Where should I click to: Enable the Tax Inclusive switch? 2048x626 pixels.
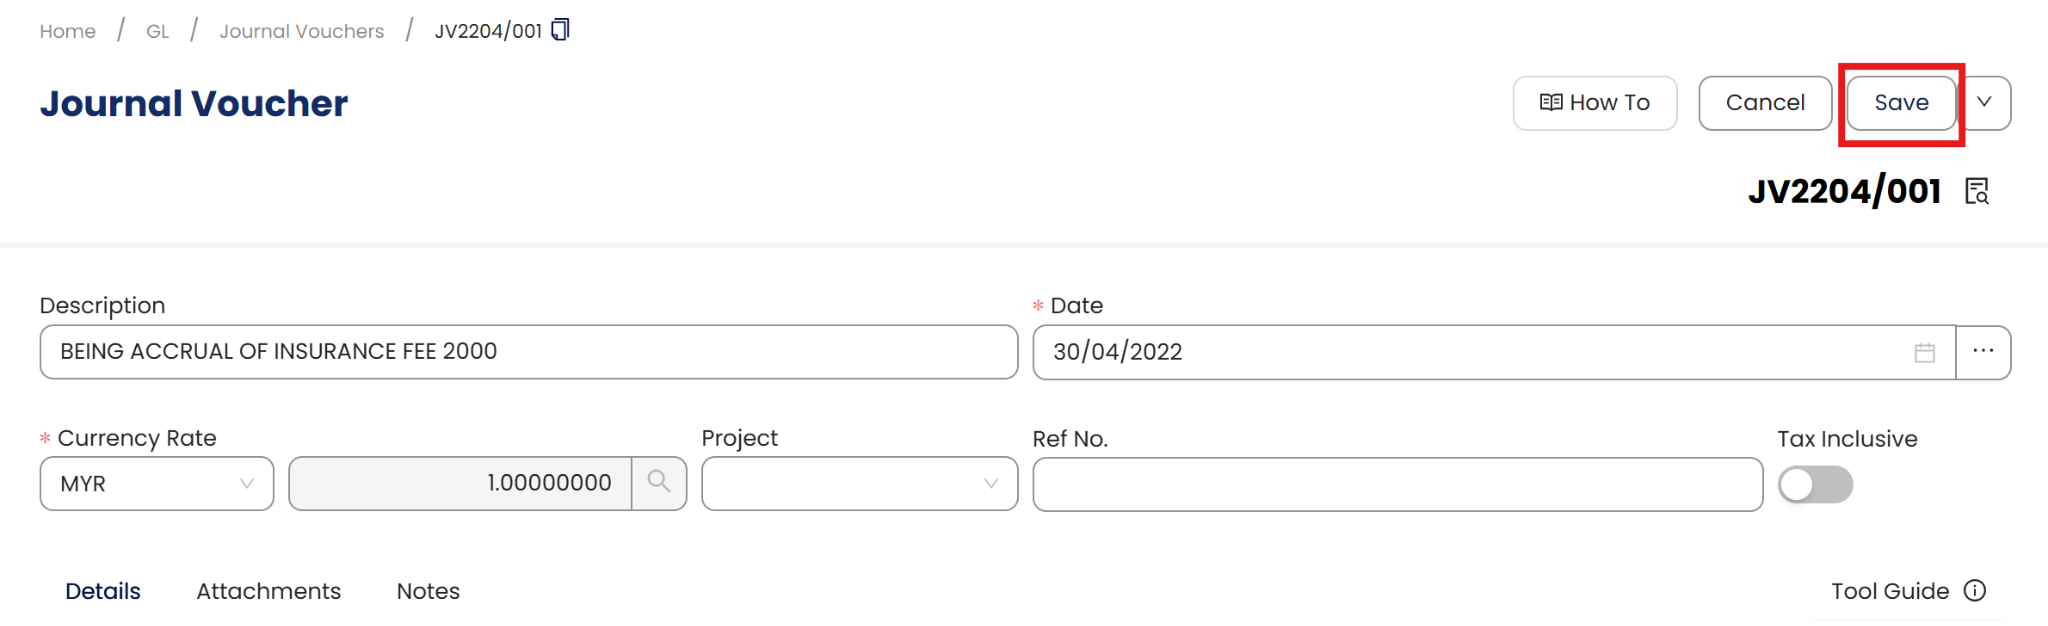point(1815,485)
